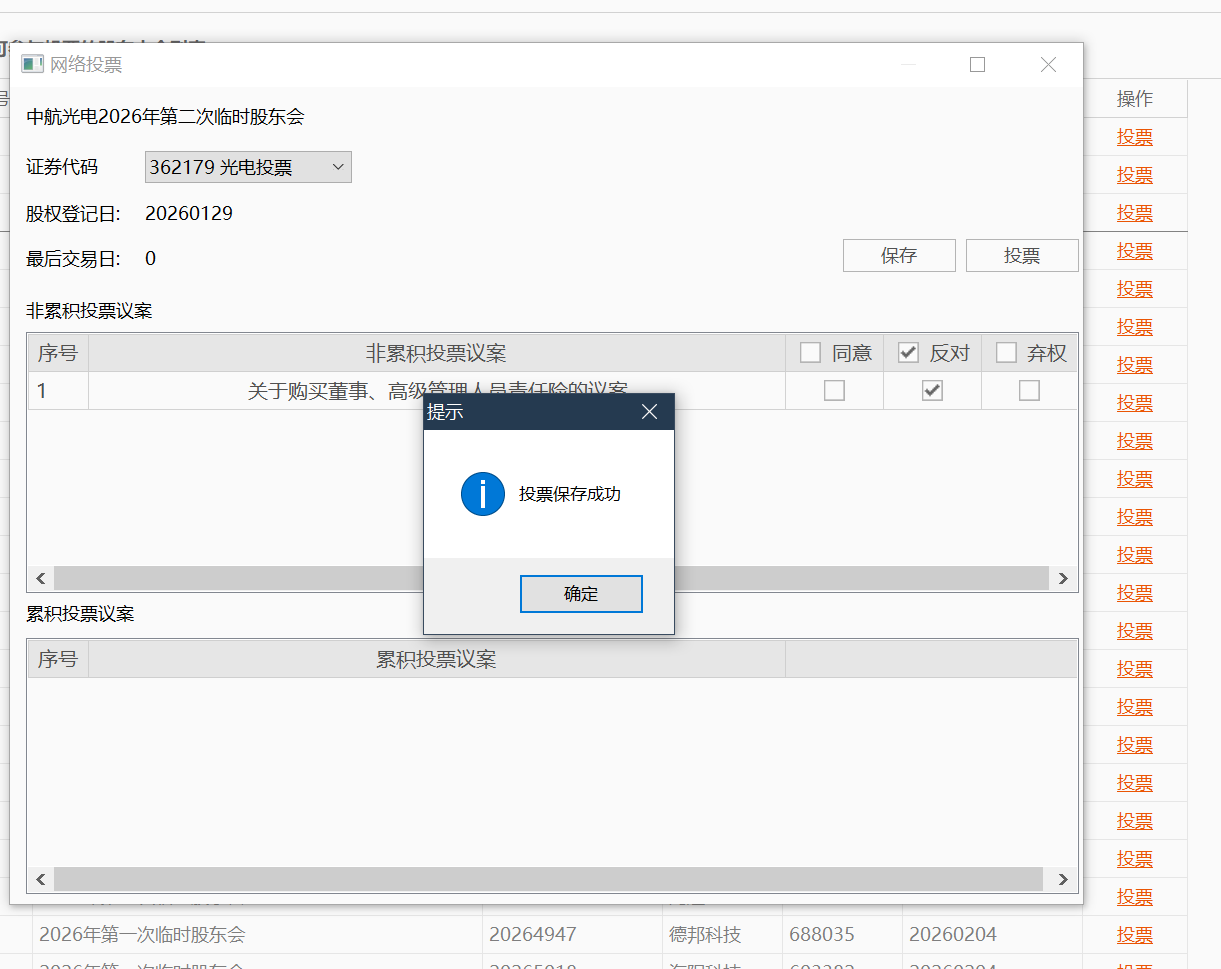
Task: Select proposal text 关于购买董事、高级管理人员责任险的议案
Action: coord(437,391)
